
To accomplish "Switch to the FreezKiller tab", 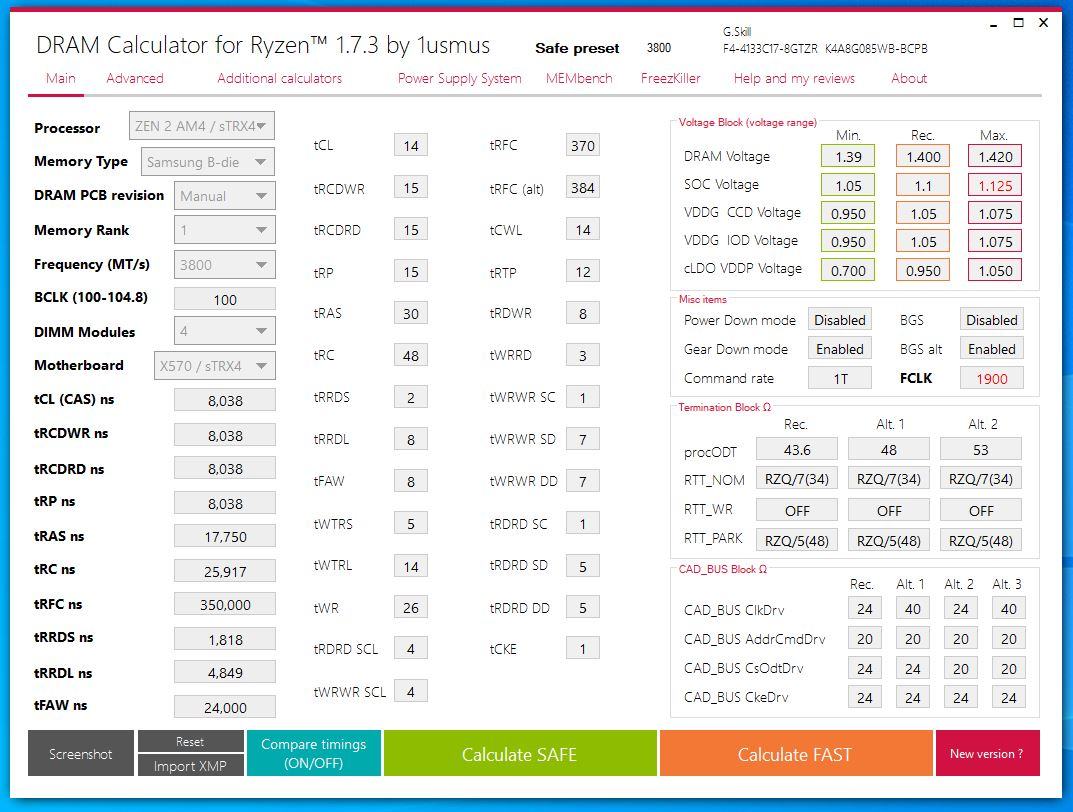I will (671, 79).
